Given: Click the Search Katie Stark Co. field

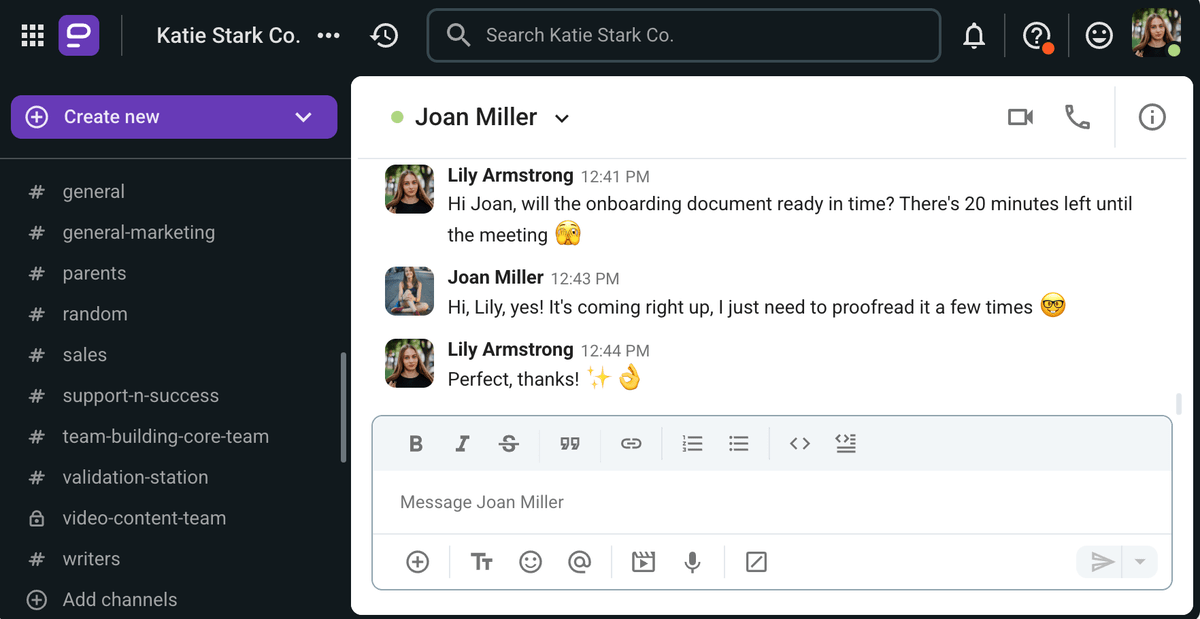Looking at the screenshot, I should pyautogui.click(x=684, y=36).
